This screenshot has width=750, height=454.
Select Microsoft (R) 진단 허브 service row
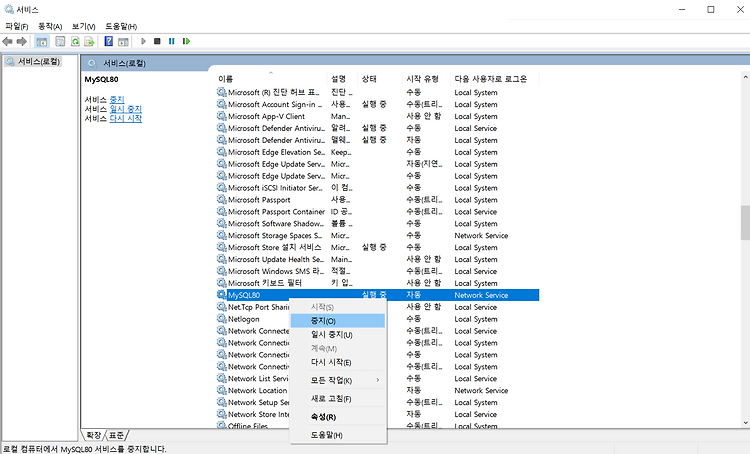pyautogui.click(x=377, y=92)
